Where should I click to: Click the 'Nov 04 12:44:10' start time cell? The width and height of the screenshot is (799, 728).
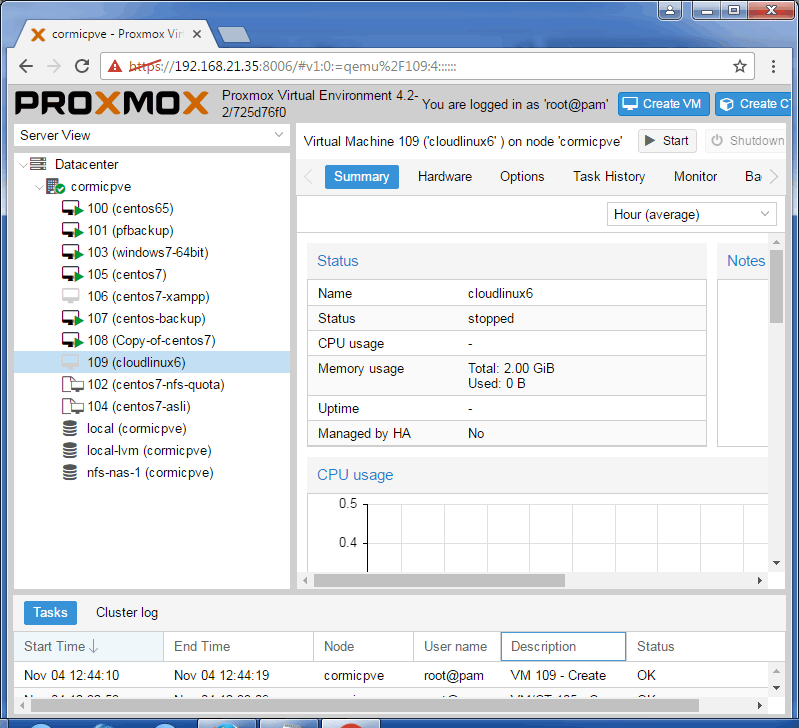pos(71,676)
